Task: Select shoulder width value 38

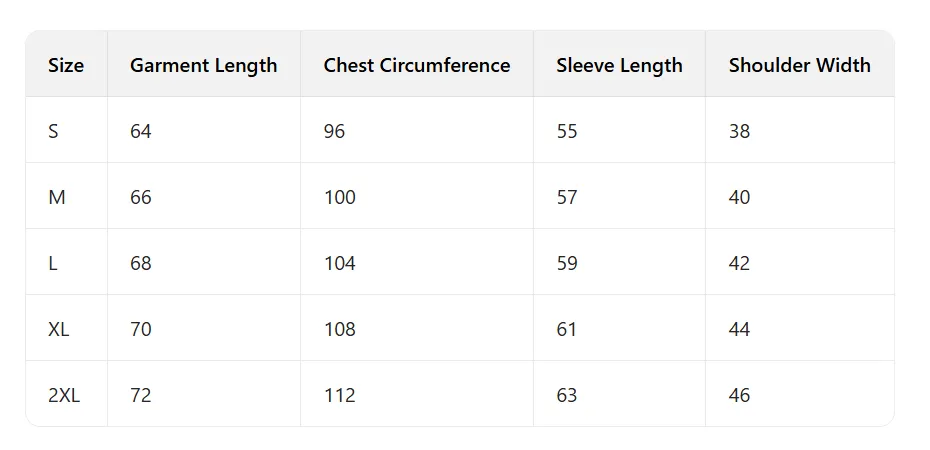Action: [x=739, y=131]
